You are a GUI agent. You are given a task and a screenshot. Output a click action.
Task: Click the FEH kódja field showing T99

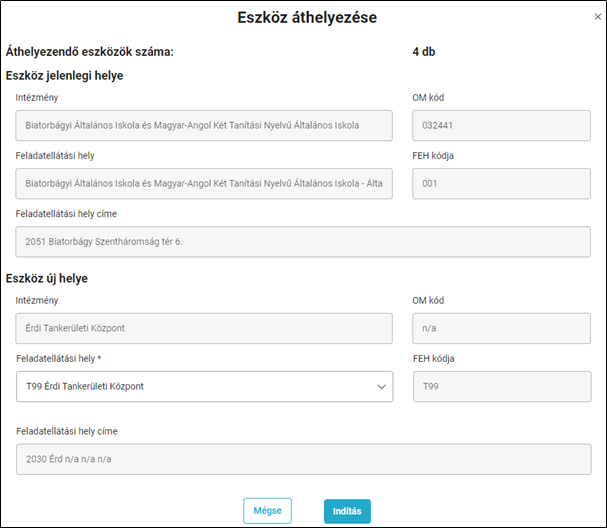tap(502, 386)
